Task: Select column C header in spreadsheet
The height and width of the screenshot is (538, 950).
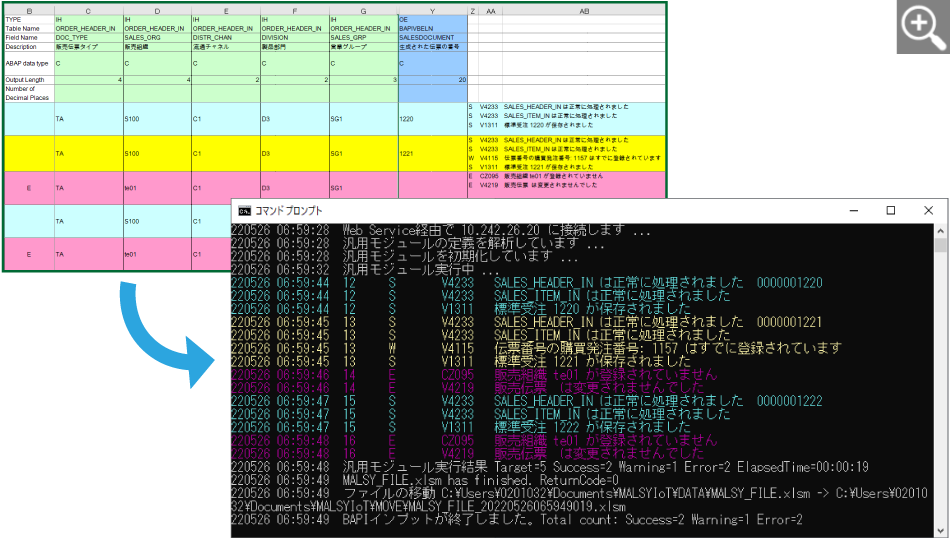Action: click(88, 11)
